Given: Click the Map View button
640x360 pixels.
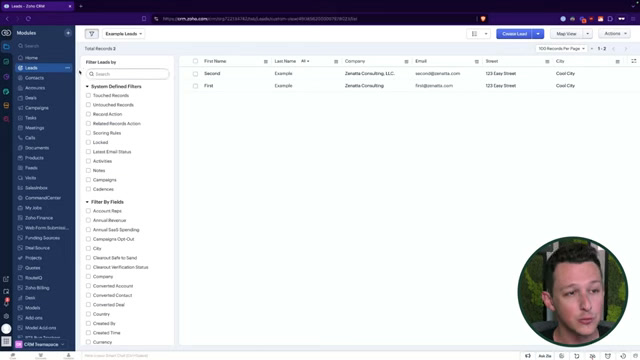Looking at the screenshot, I should 566,34.
